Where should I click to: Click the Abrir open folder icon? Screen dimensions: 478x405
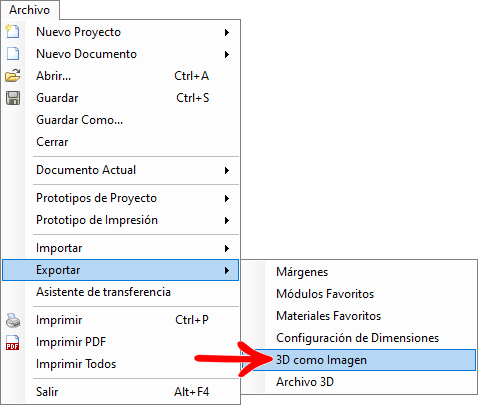(x=13, y=76)
